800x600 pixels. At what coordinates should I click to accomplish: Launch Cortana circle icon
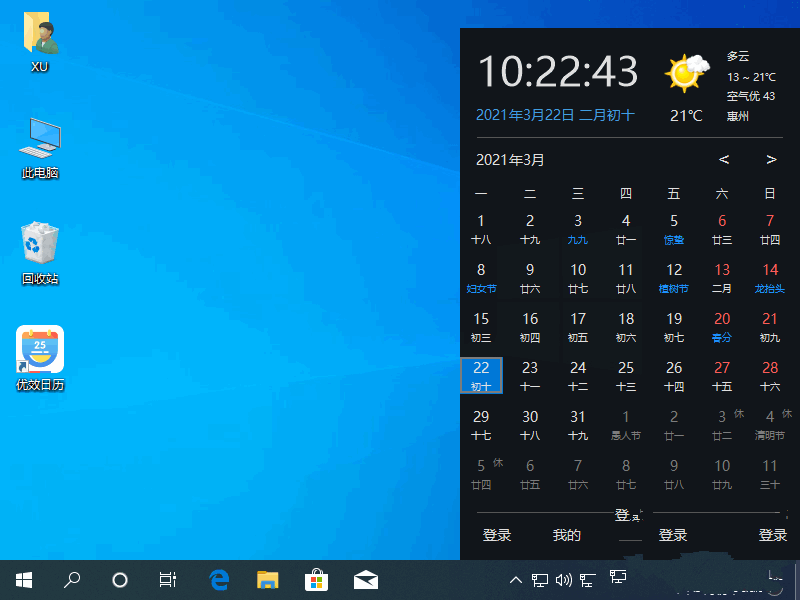point(120,580)
